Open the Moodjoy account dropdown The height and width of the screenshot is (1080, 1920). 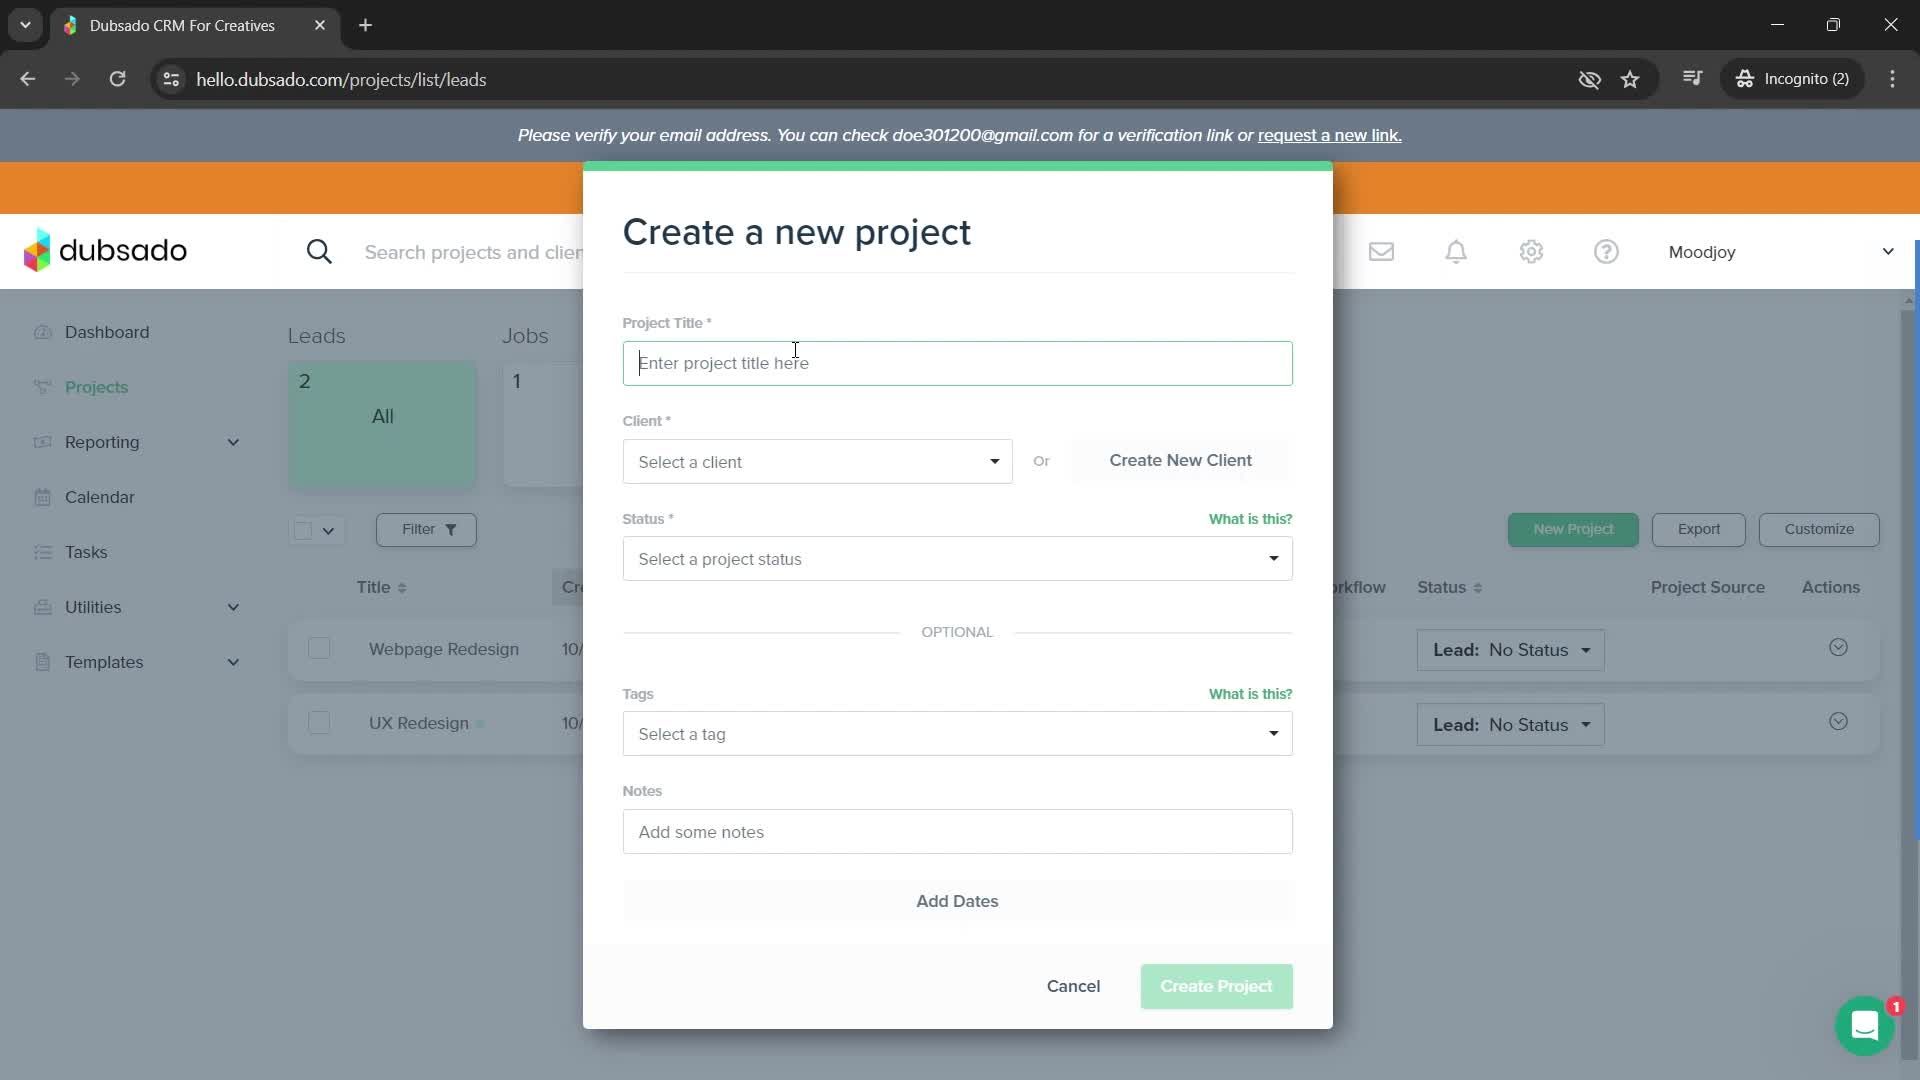(1780, 252)
